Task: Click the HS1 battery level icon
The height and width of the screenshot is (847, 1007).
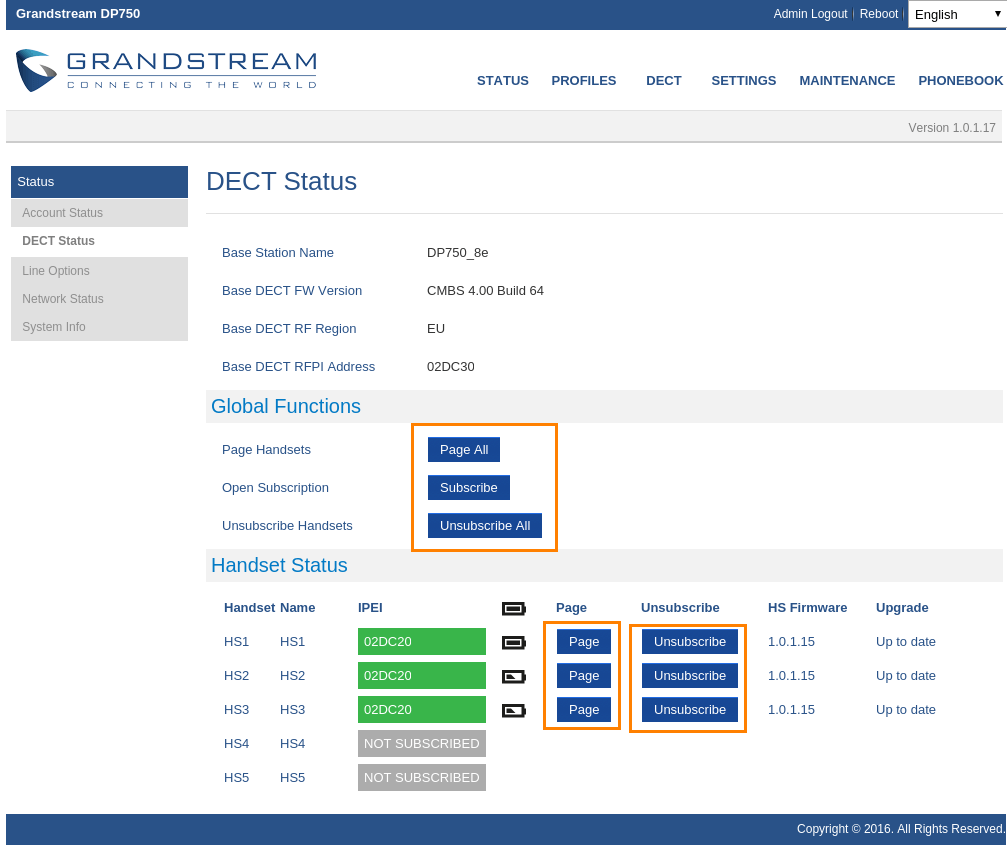Action: click(514, 642)
